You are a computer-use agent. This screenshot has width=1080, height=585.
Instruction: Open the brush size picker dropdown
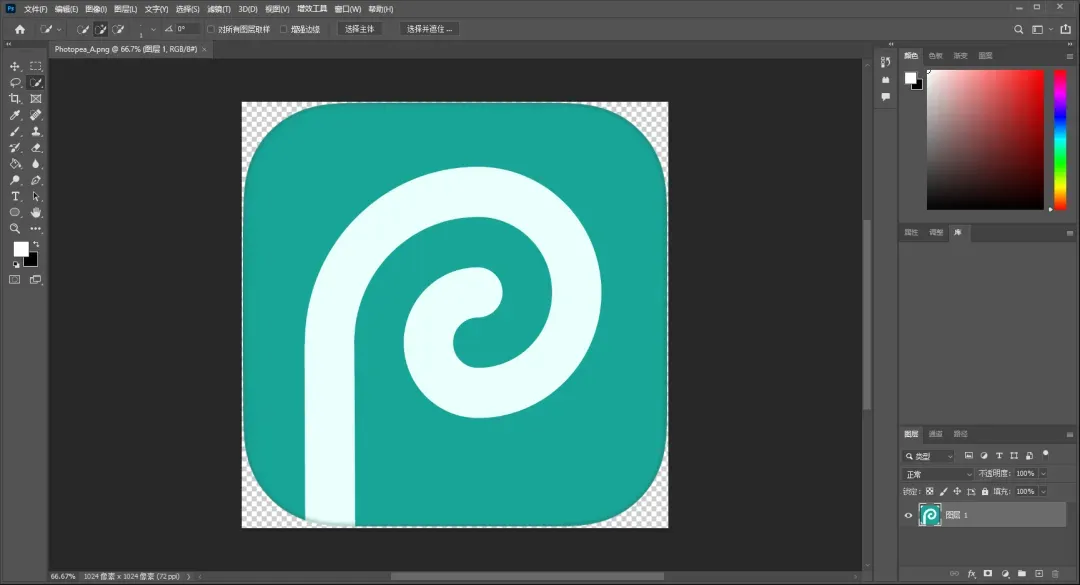[153, 30]
